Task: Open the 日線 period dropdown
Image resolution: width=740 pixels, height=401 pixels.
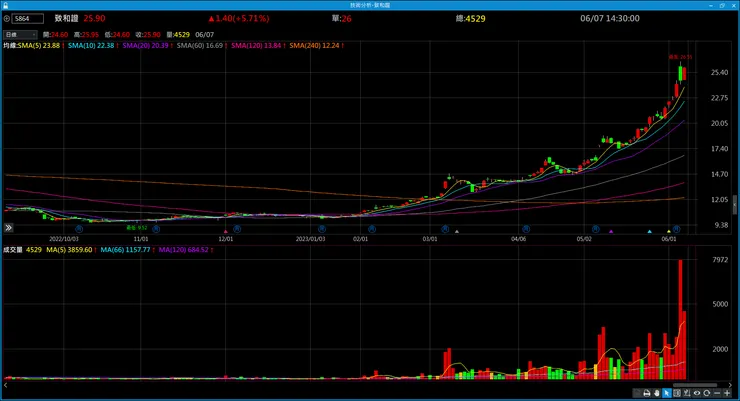Action: click(x=20, y=34)
